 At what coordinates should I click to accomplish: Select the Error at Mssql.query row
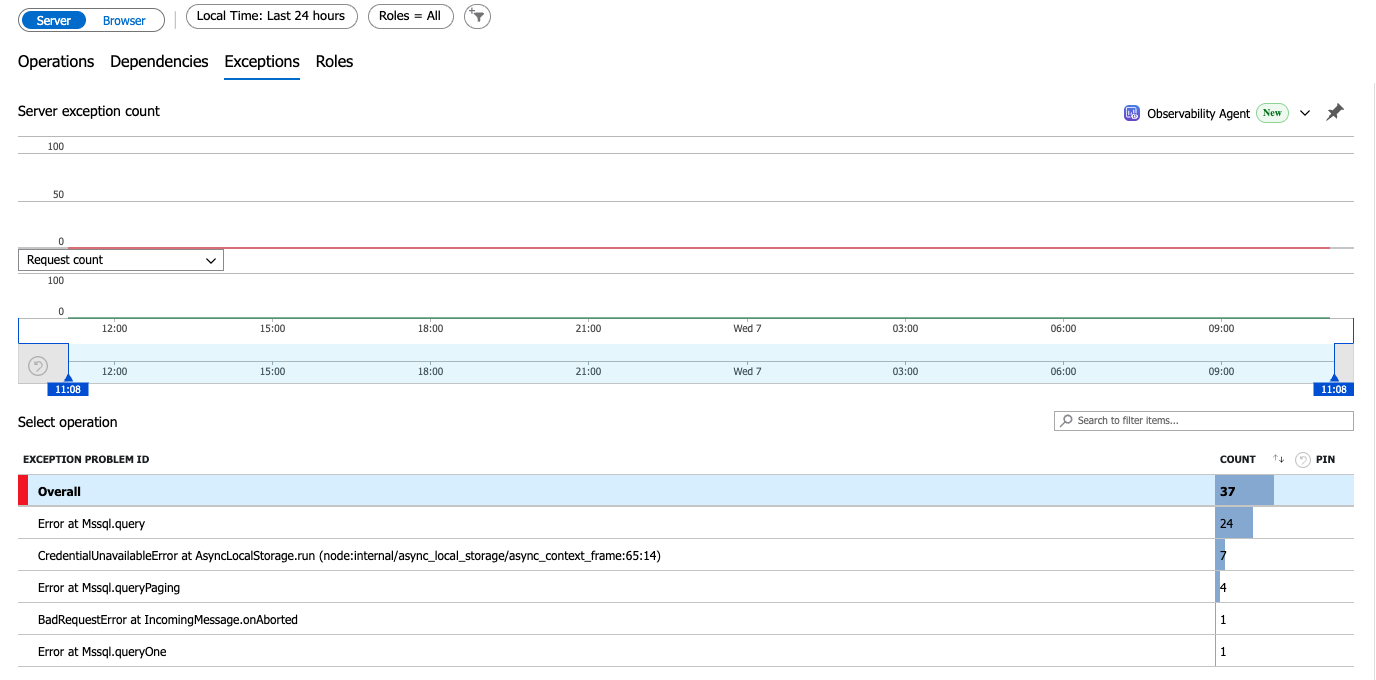[686, 523]
